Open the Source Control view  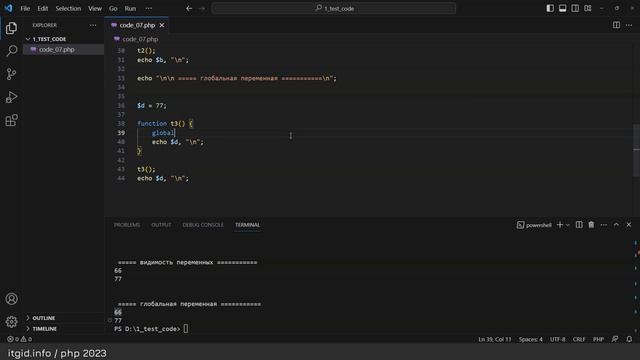click(x=11, y=74)
